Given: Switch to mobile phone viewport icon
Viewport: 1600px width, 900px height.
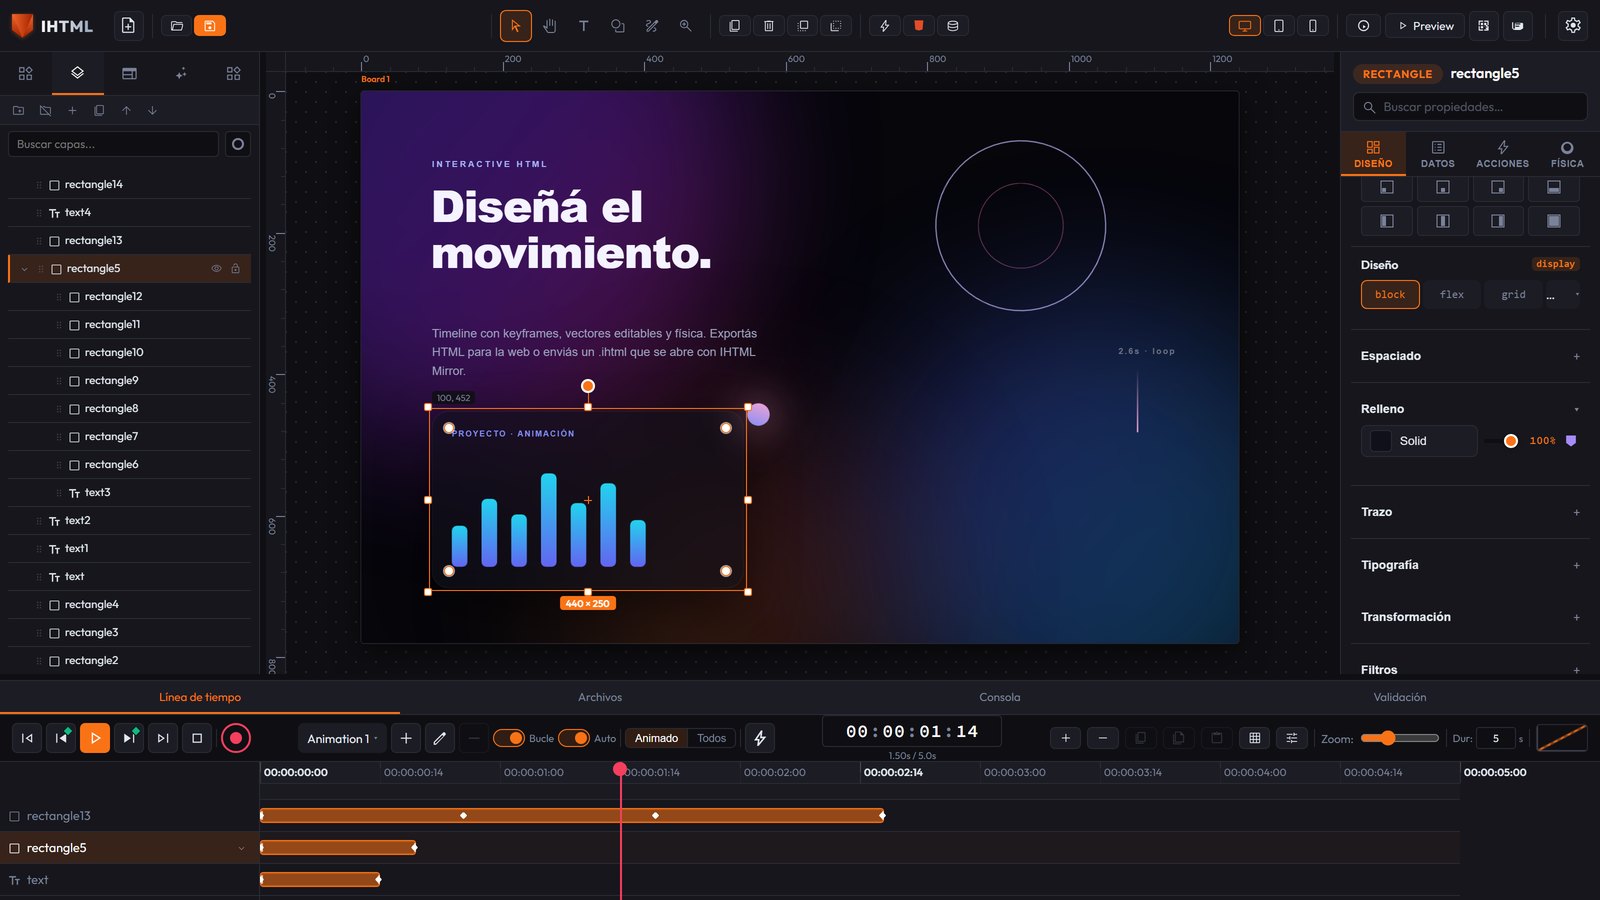Looking at the screenshot, I should [1313, 26].
